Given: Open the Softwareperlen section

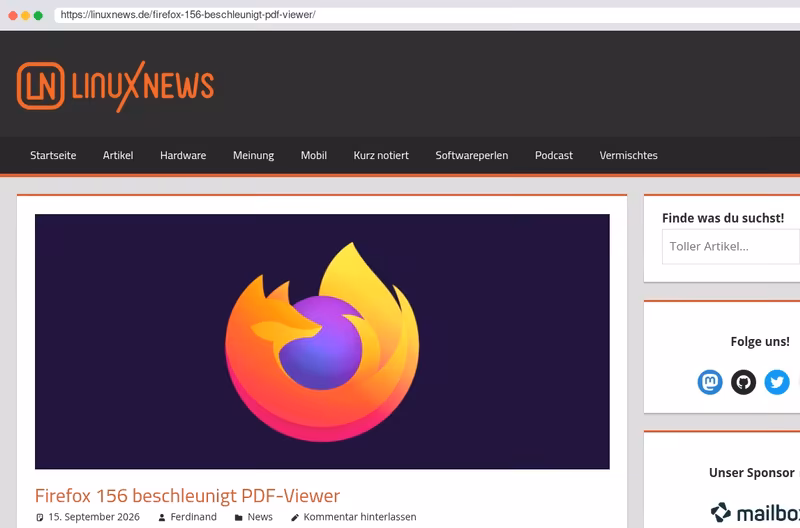Looking at the screenshot, I should [x=471, y=155].
